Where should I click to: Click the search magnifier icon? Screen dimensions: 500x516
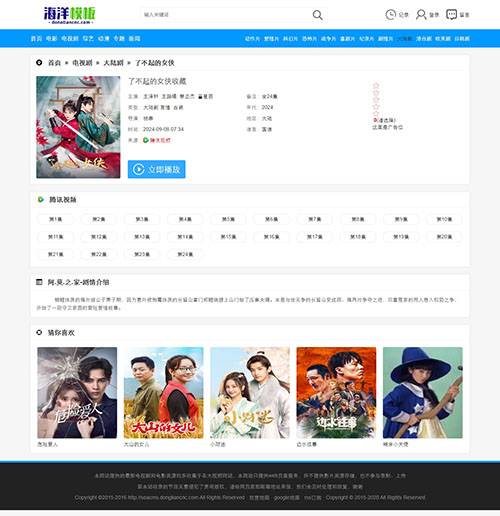tap(317, 15)
